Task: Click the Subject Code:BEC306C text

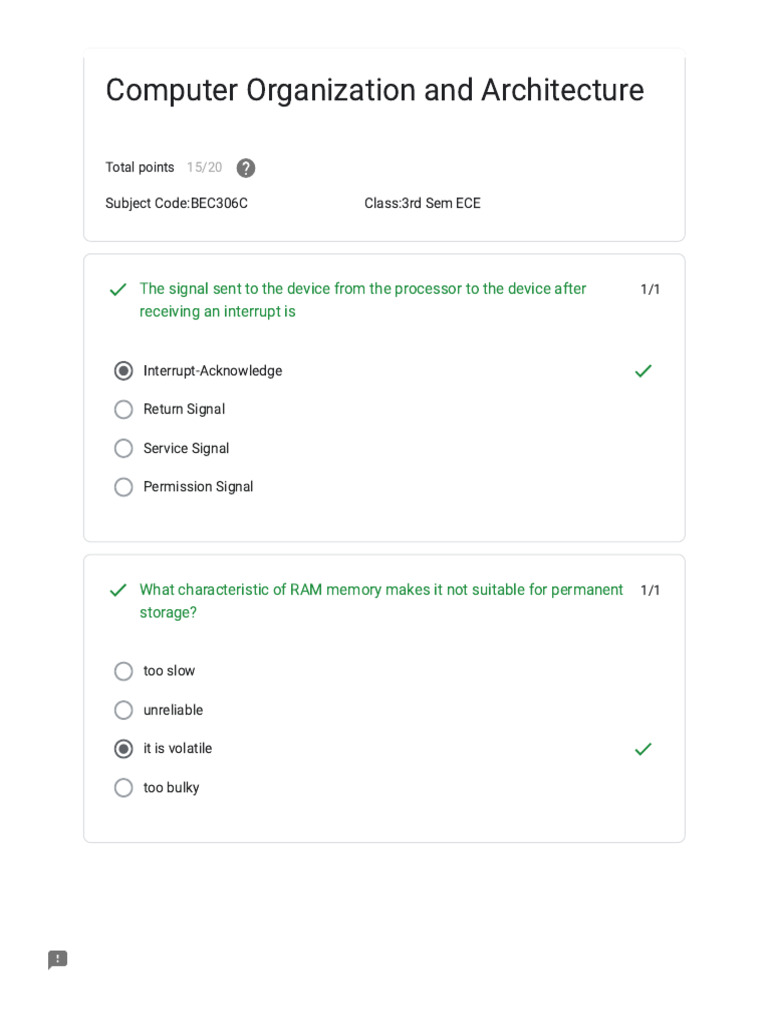Action: [x=176, y=203]
